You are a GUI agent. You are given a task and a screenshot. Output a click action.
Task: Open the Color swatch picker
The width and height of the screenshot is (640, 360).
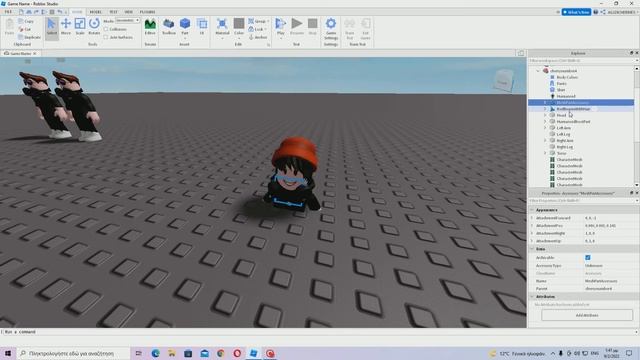coord(239,24)
